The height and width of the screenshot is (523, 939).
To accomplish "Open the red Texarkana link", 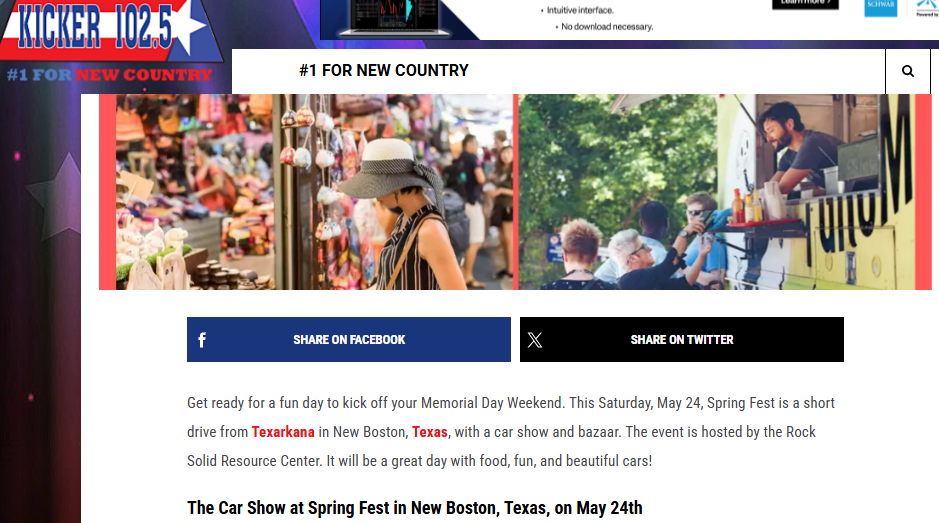I will click(283, 432).
